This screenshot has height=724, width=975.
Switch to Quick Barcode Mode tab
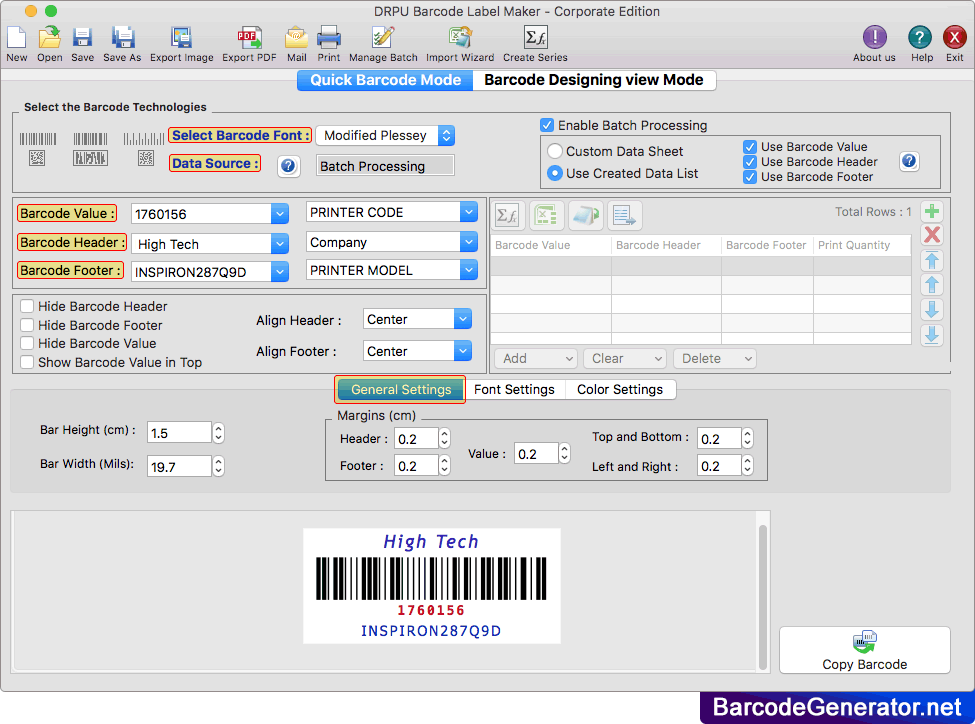pyautogui.click(x=385, y=80)
